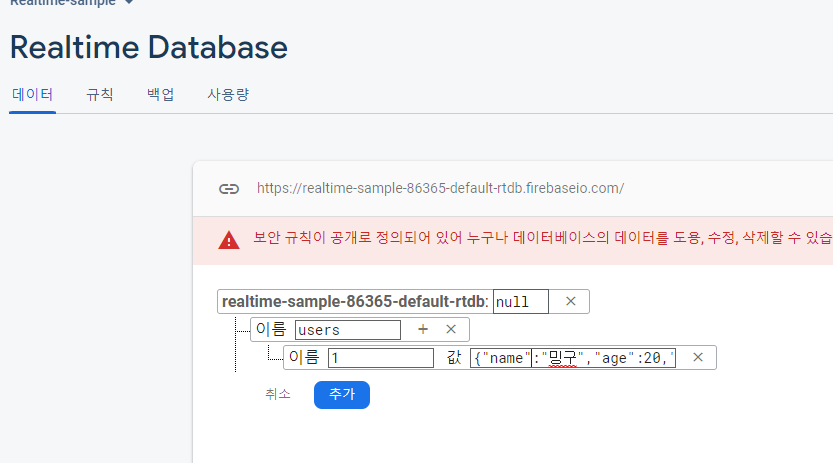Viewport: 833px width, 463px height.
Task: Remove the child entry named 1 with X
Action: tap(698, 357)
